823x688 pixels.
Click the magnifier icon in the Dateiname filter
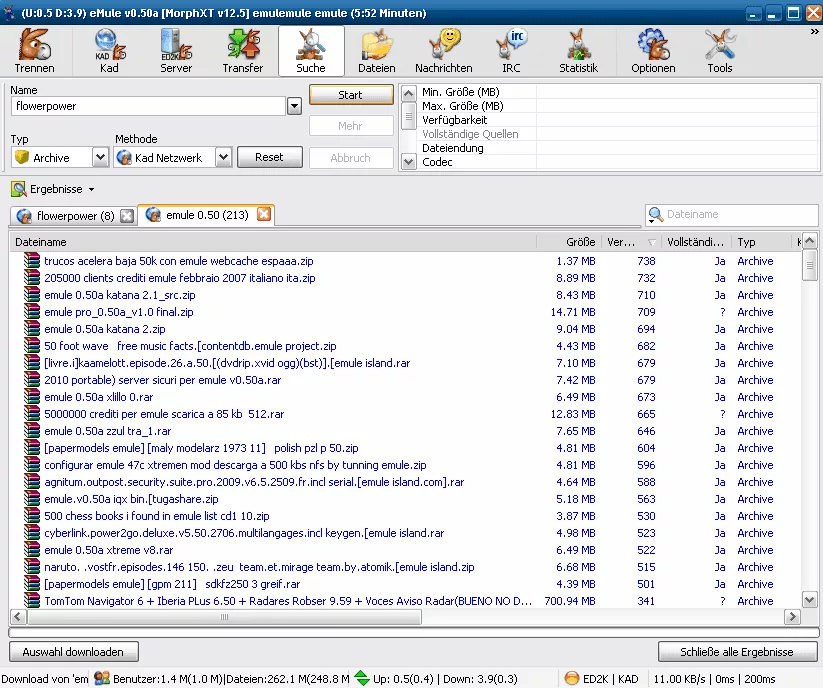(656, 215)
